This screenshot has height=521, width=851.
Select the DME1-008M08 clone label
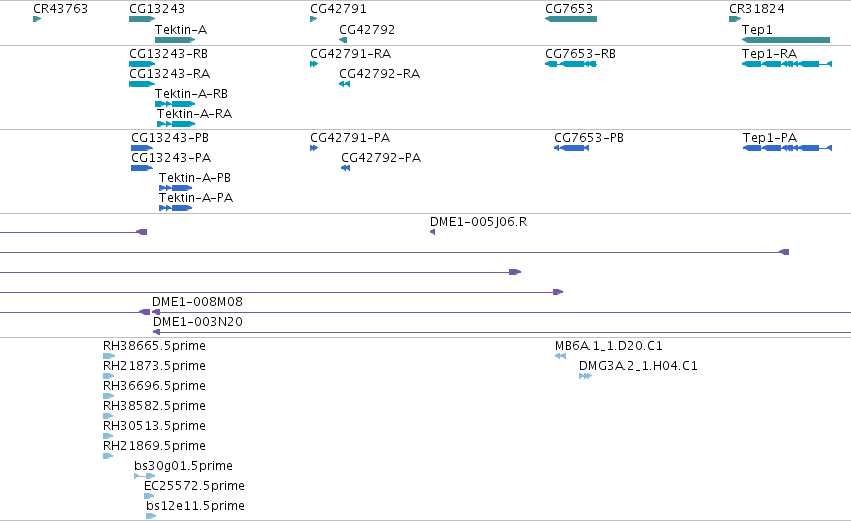(x=197, y=302)
